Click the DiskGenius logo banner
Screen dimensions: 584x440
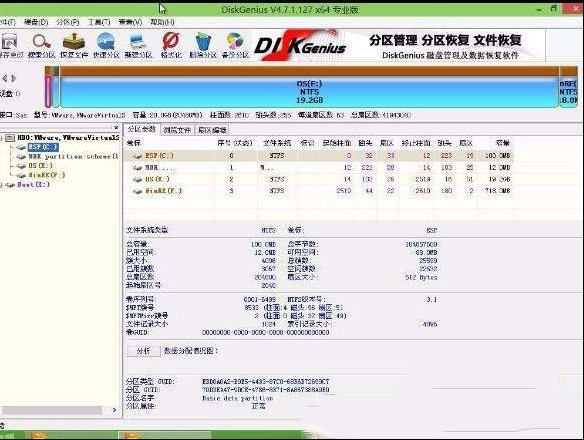click(398, 46)
